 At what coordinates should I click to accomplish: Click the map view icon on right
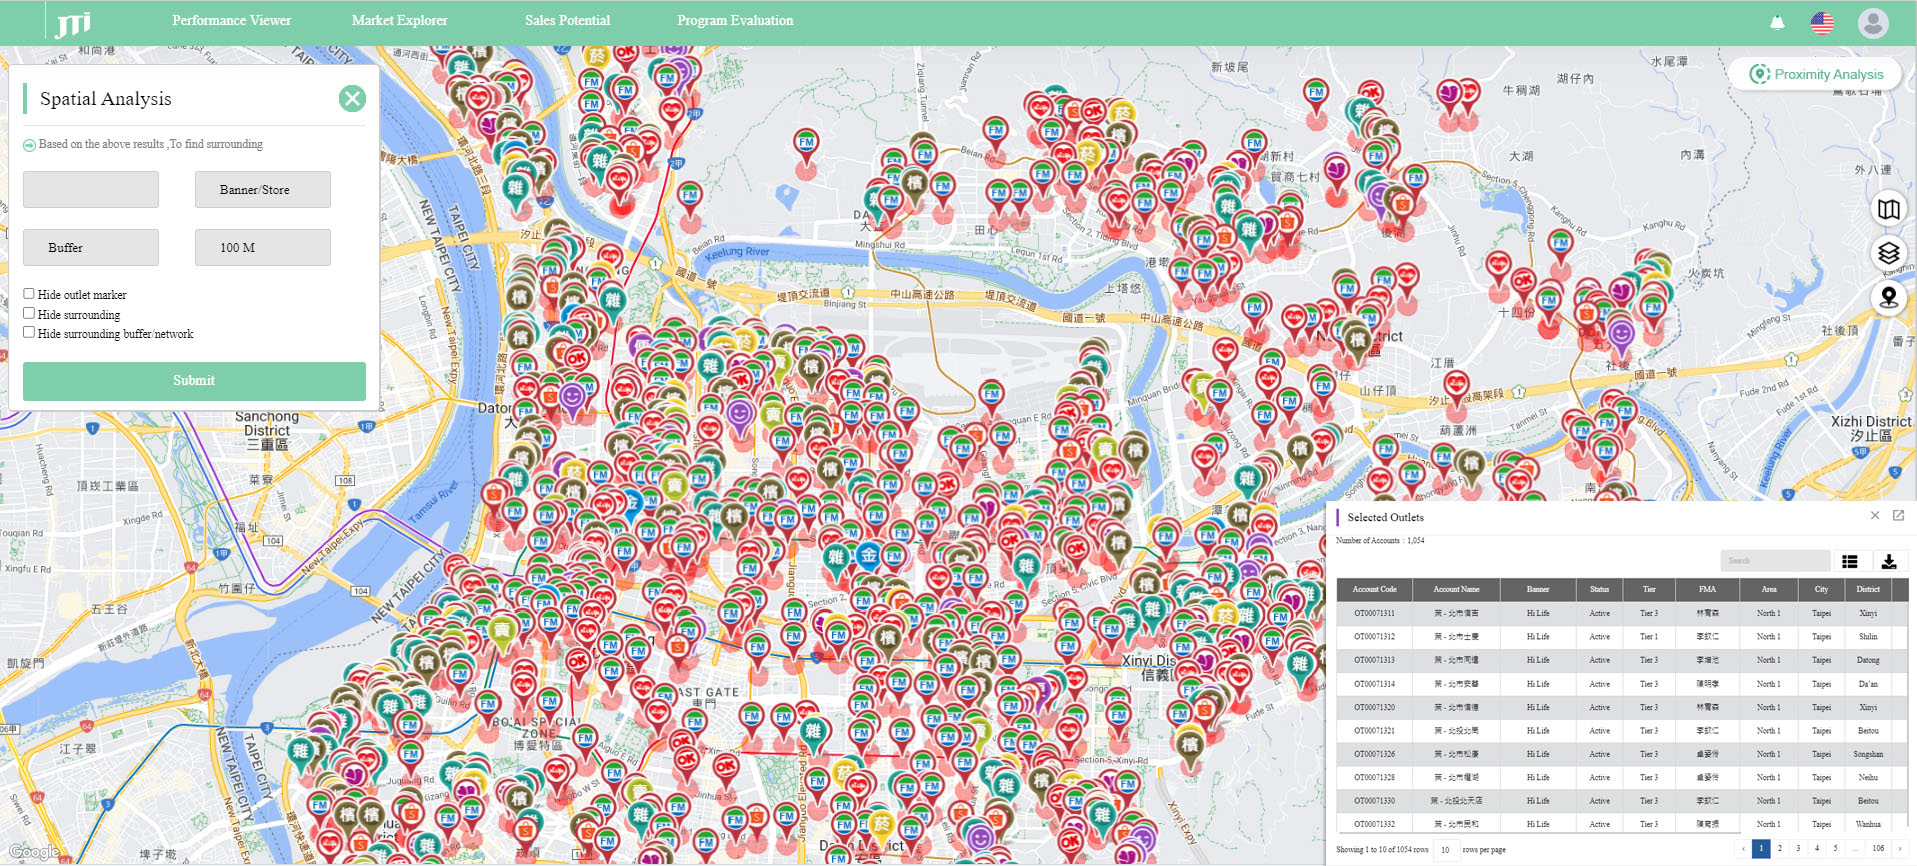point(1888,209)
